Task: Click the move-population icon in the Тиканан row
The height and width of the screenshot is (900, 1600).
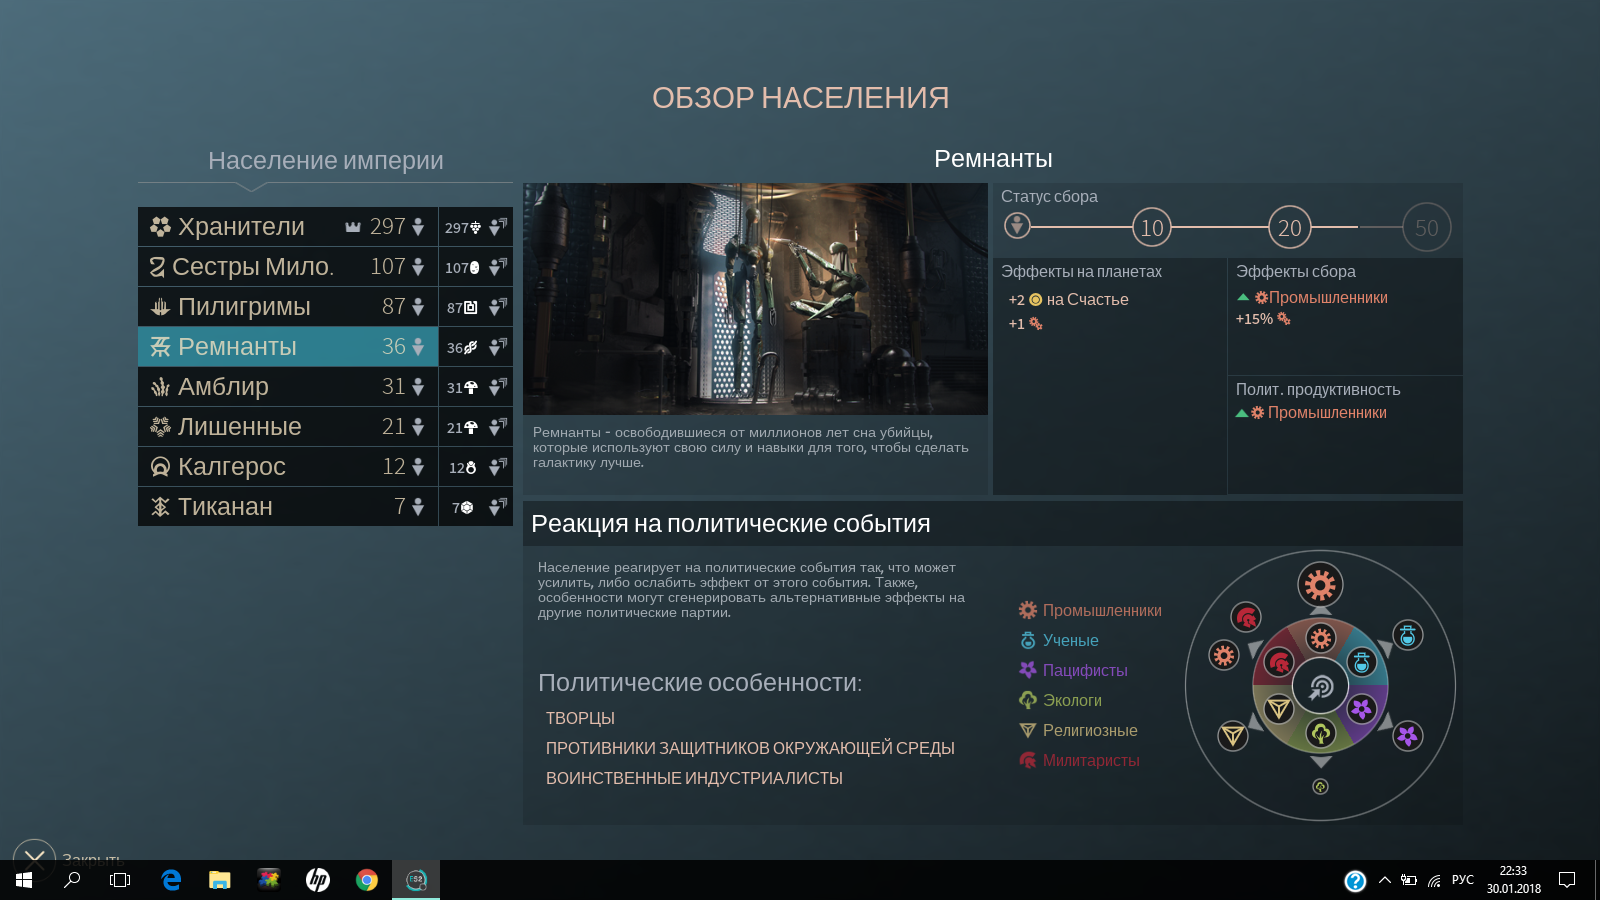Action: [498, 507]
